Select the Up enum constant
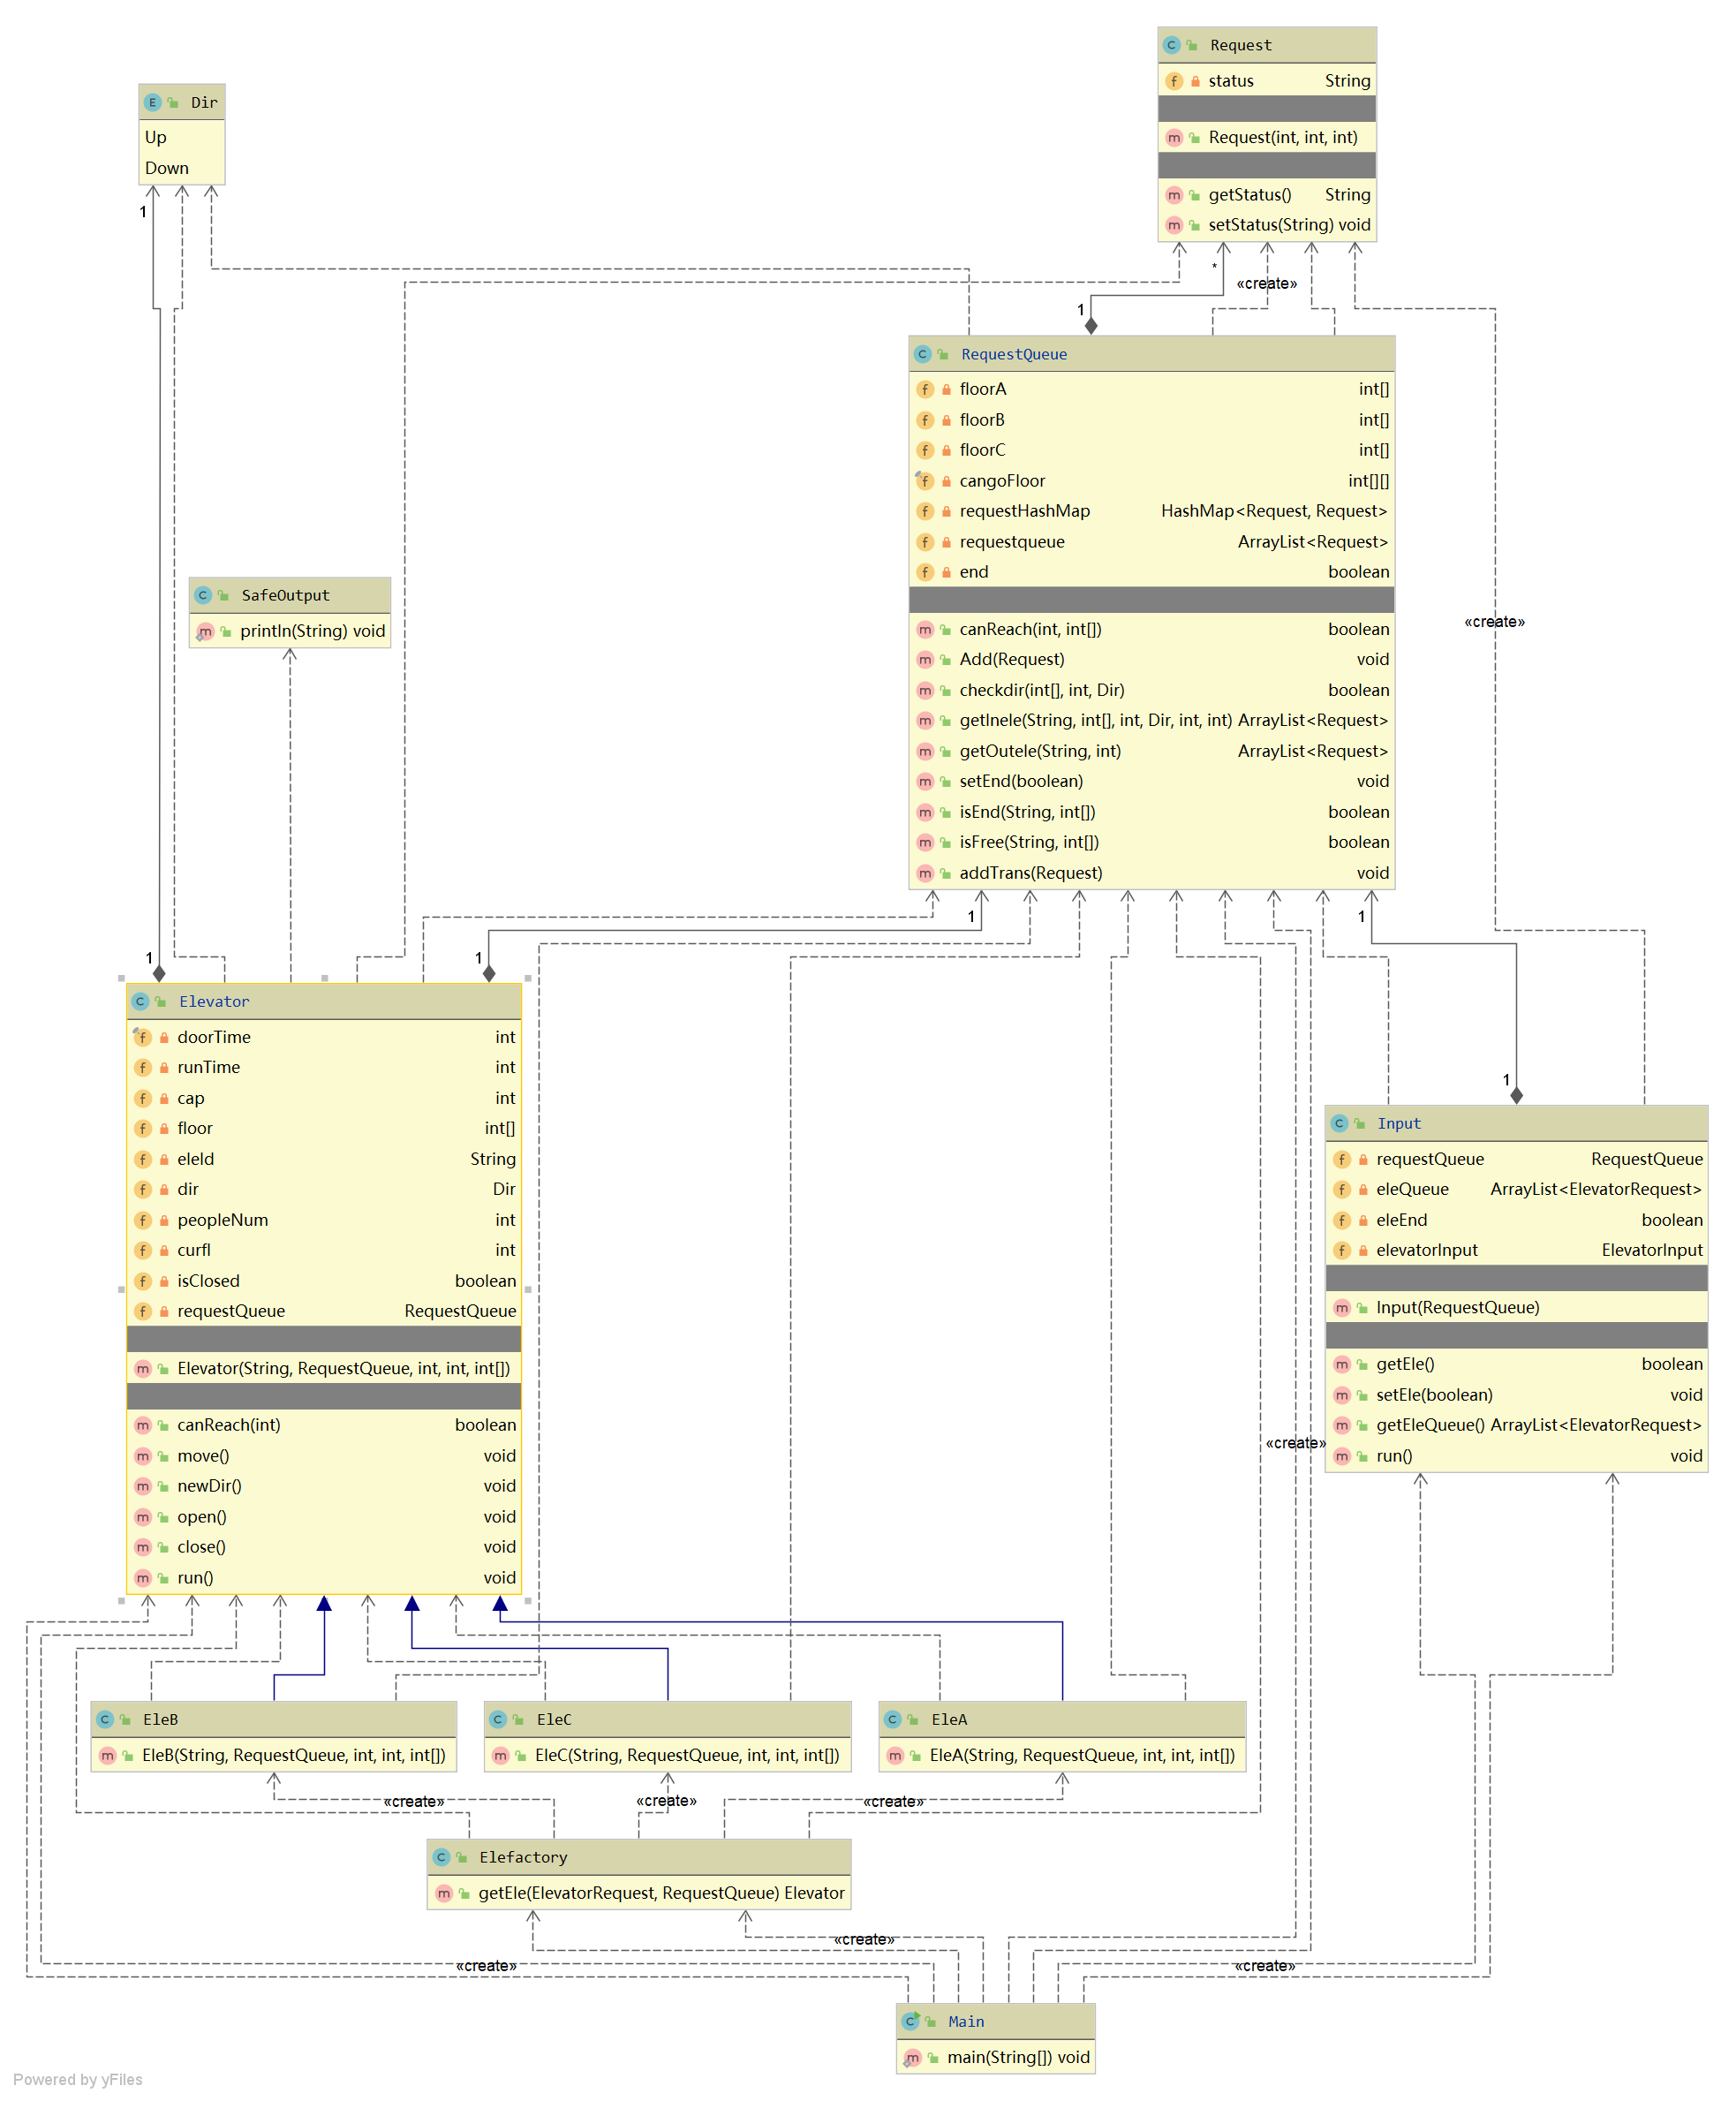 coord(156,137)
